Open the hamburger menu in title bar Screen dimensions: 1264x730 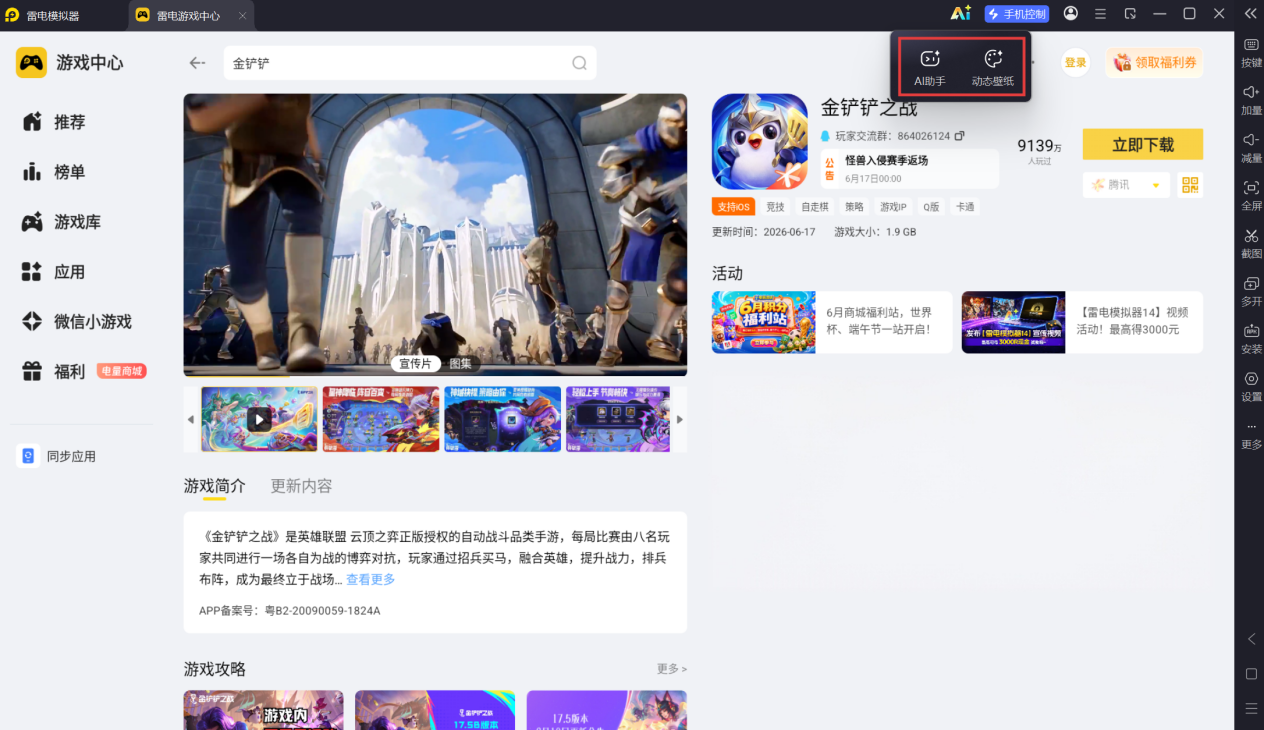1100,14
